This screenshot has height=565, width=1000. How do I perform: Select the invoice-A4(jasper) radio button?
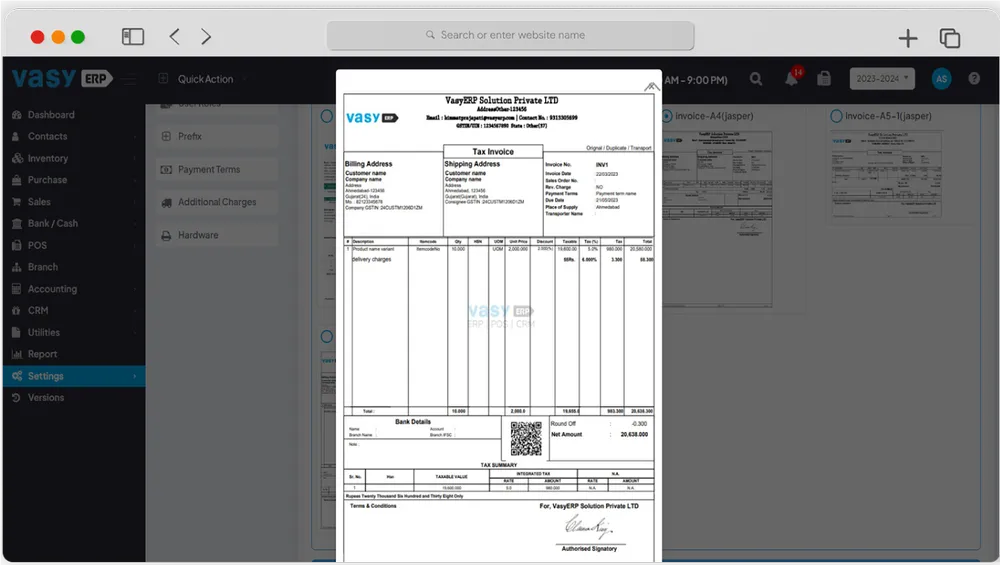tap(667, 116)
